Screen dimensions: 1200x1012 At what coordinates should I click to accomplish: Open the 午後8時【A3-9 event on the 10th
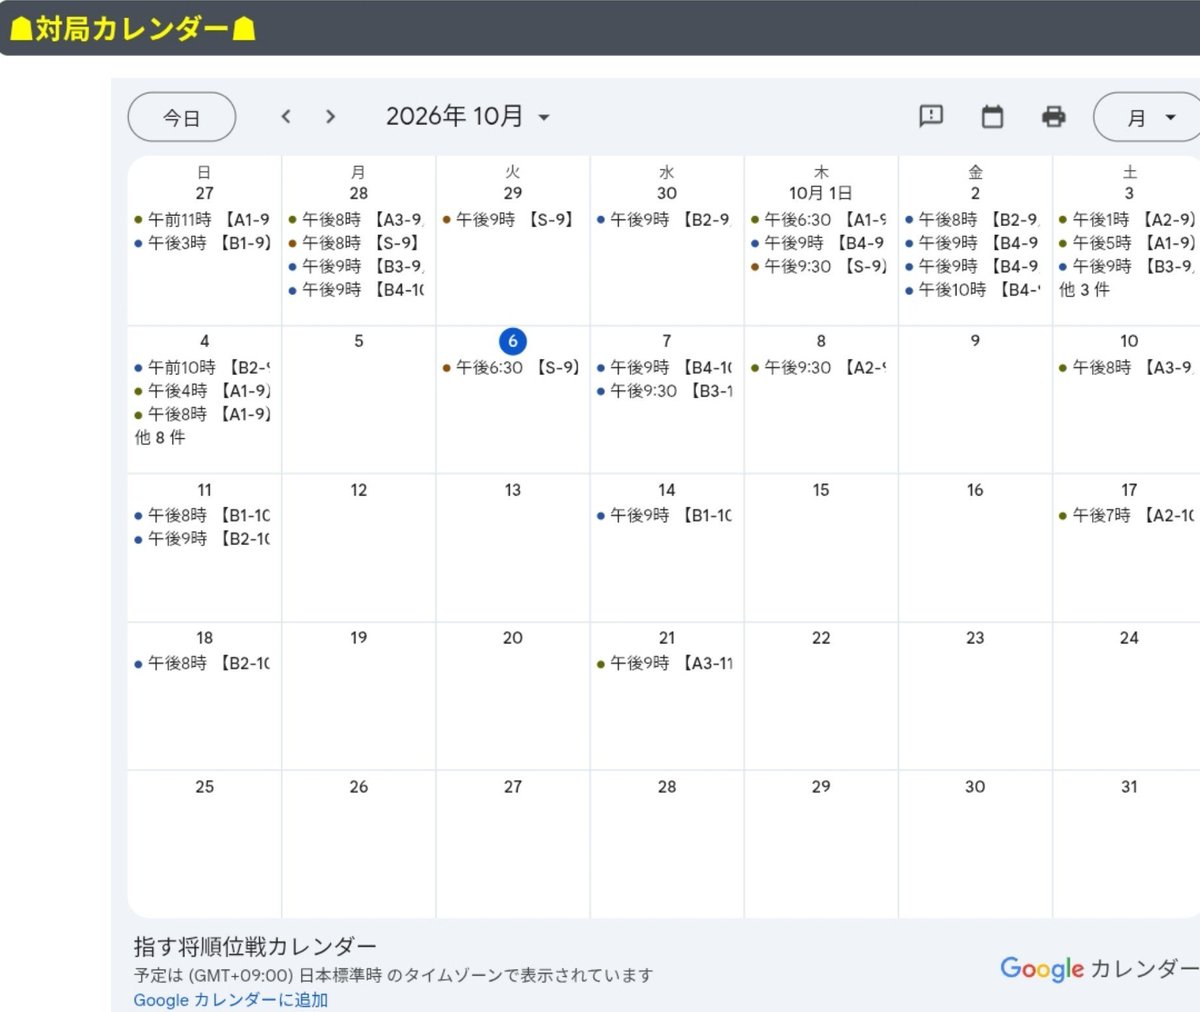point(1128,368)
